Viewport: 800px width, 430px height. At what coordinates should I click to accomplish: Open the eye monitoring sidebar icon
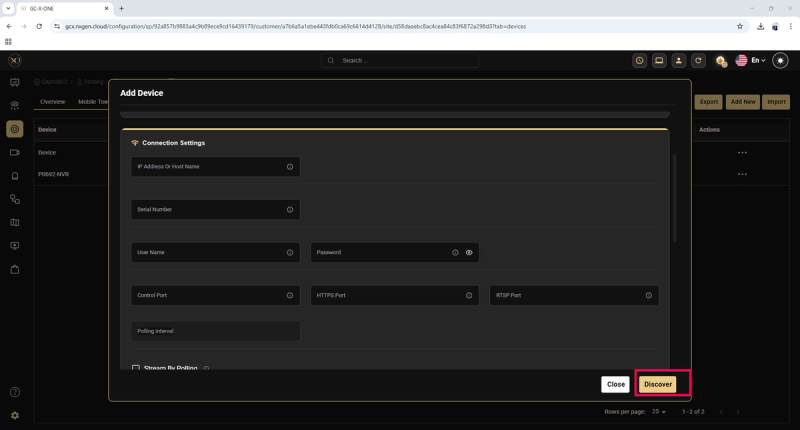point(15,105)
